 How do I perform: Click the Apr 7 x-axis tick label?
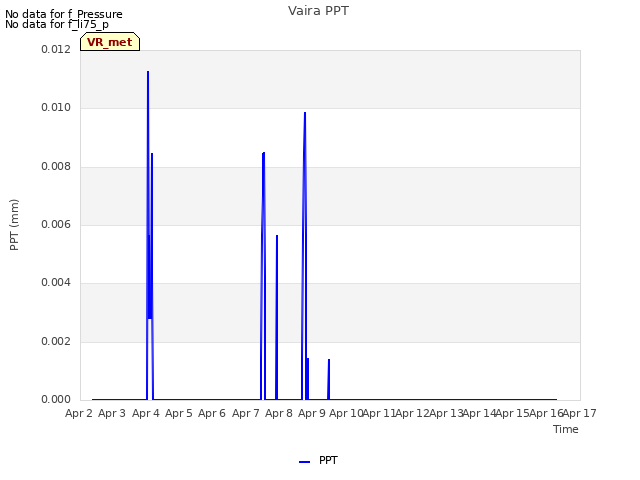pos(246,413)
